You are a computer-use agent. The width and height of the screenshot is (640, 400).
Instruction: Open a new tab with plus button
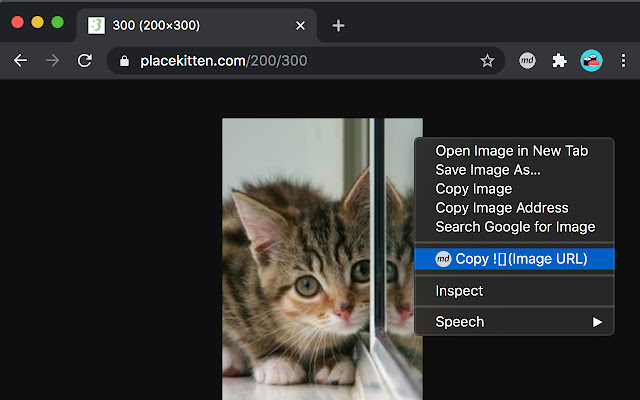(338, 25)
